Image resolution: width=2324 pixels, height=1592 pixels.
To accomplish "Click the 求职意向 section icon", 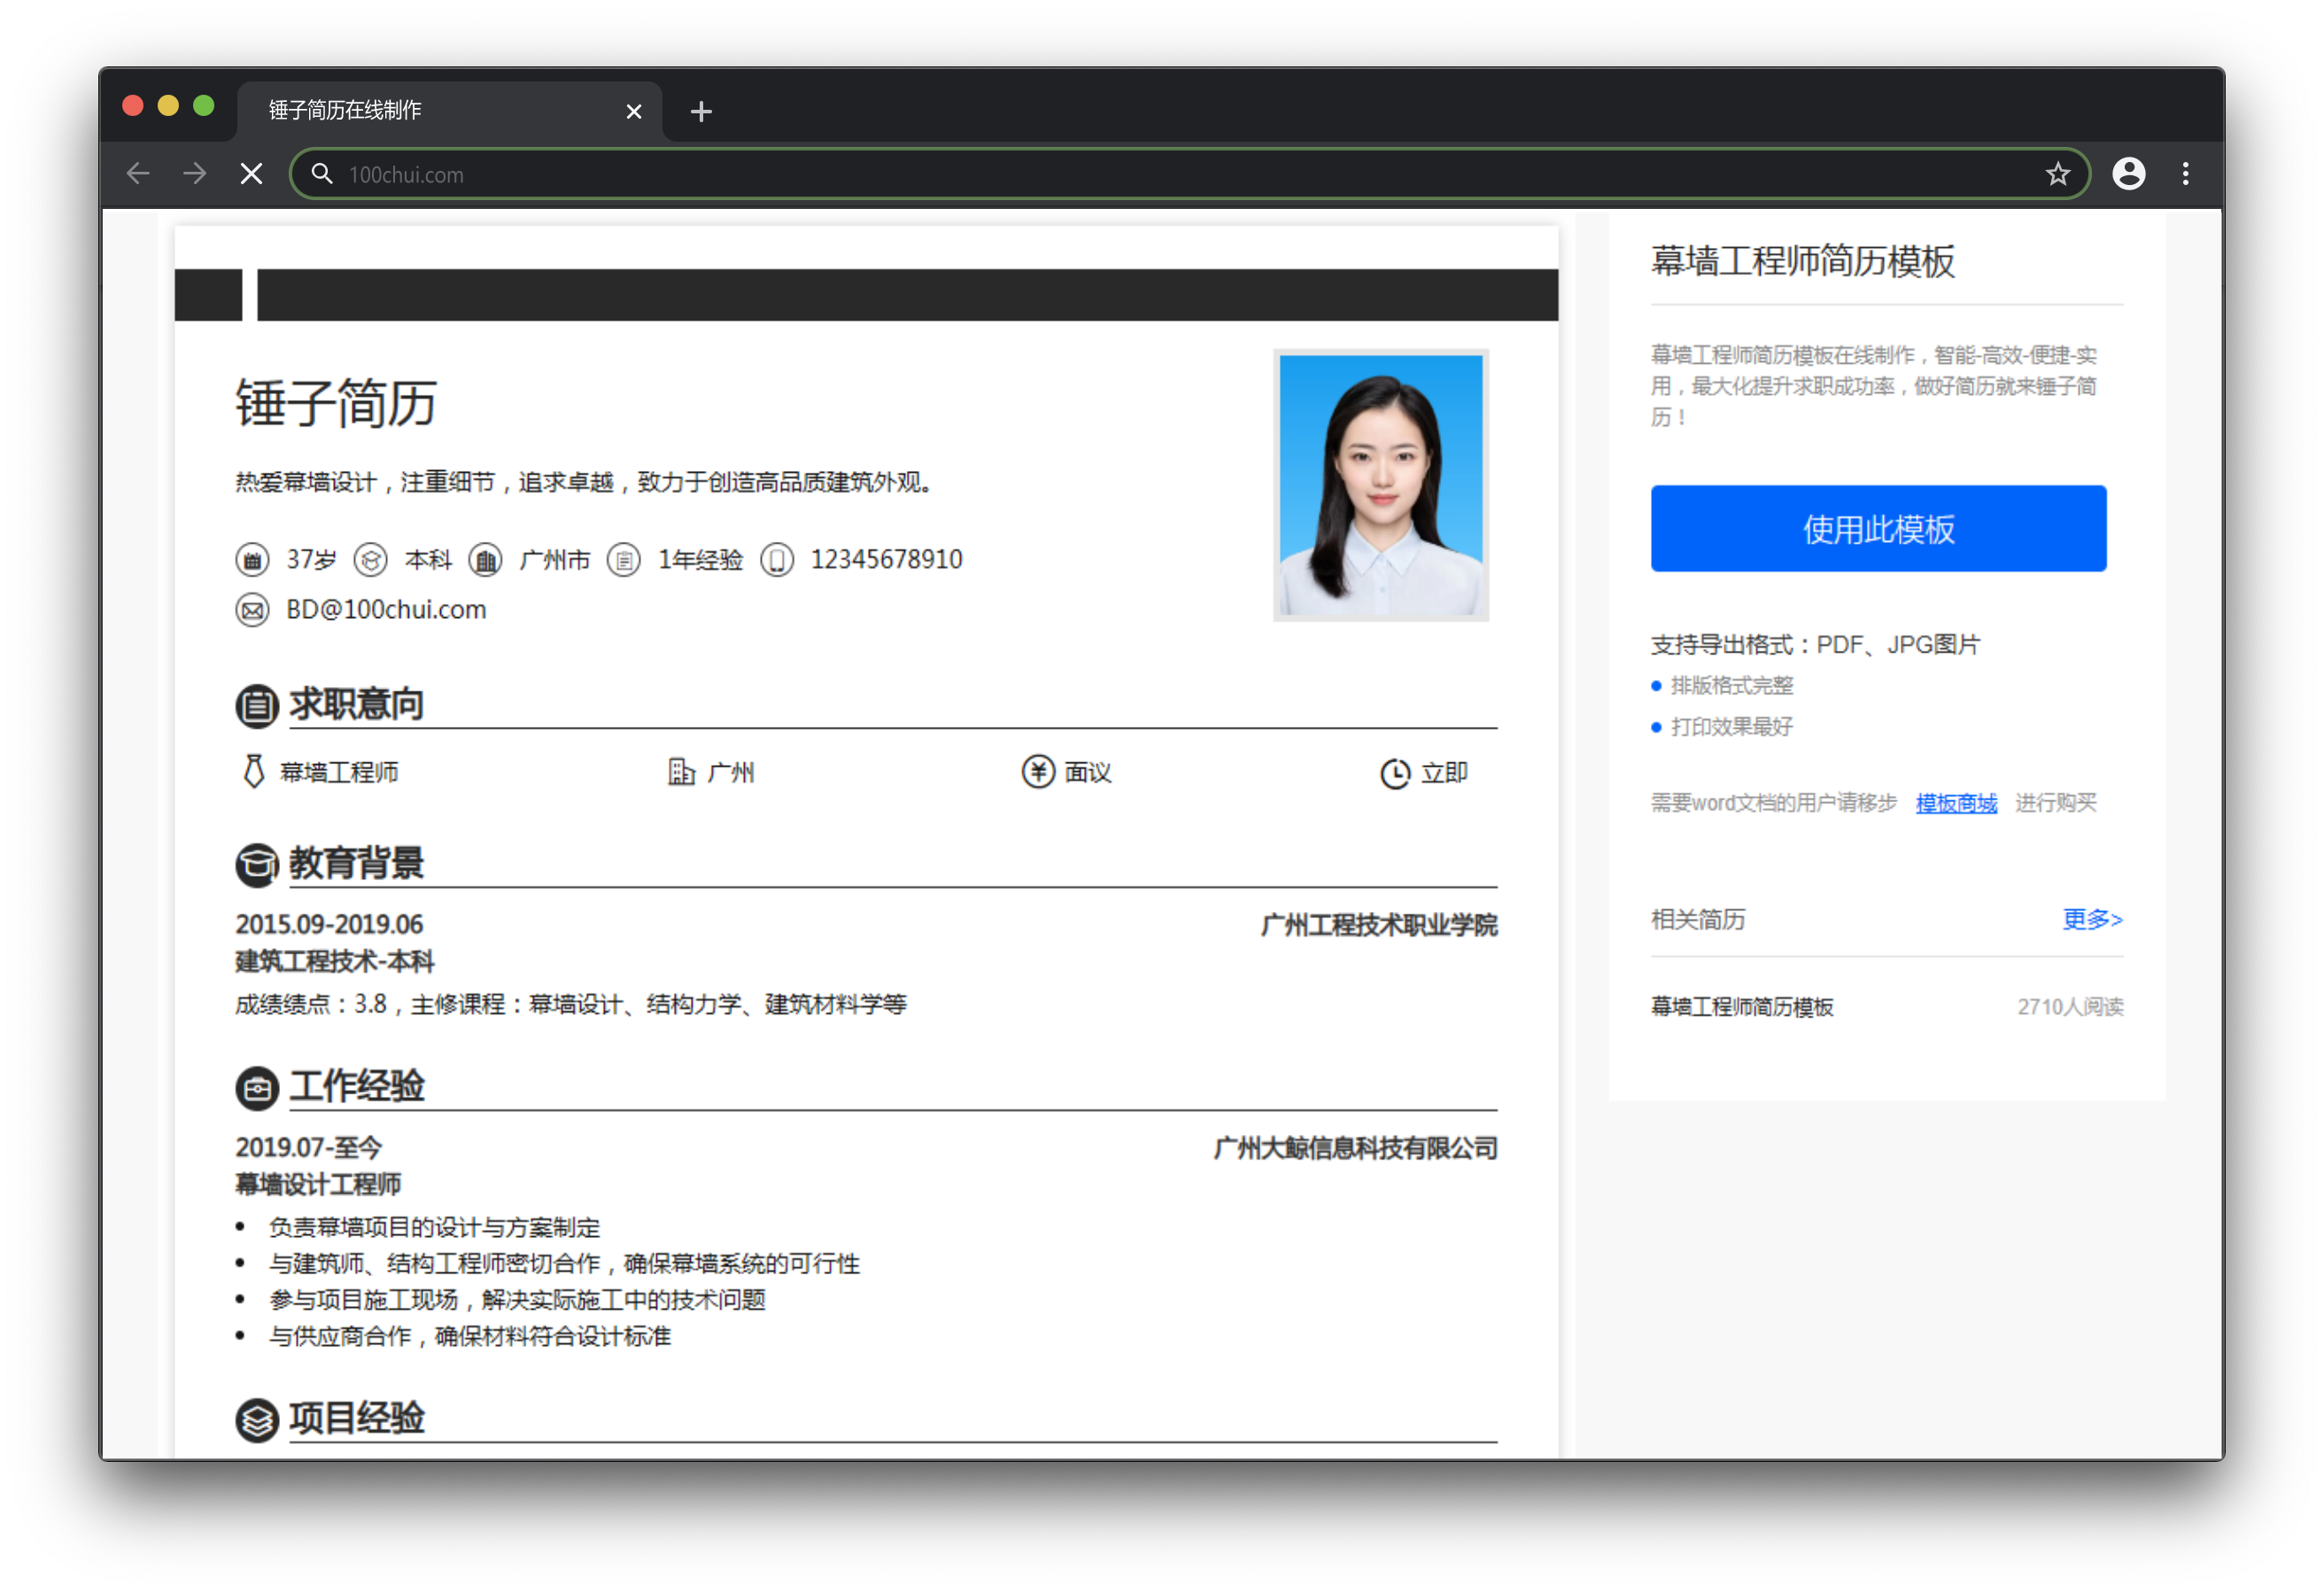I will point(257,706).
